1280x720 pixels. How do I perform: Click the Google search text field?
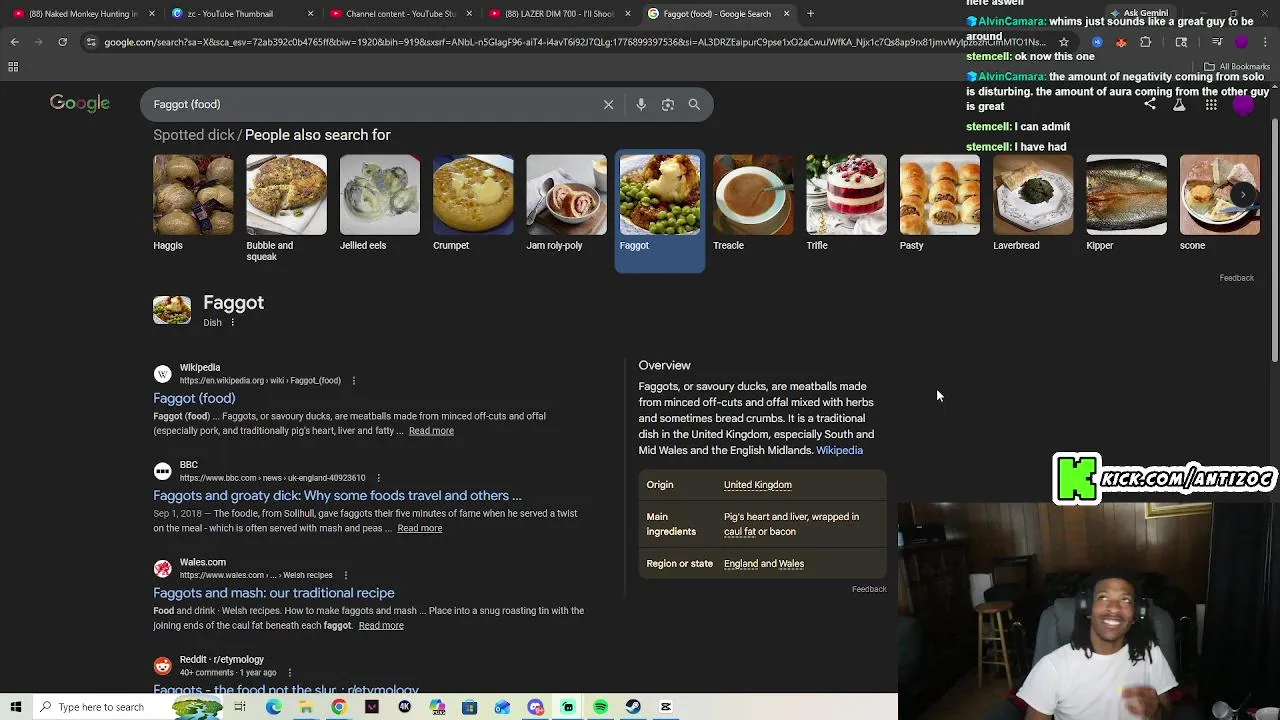tap(370, 104)
